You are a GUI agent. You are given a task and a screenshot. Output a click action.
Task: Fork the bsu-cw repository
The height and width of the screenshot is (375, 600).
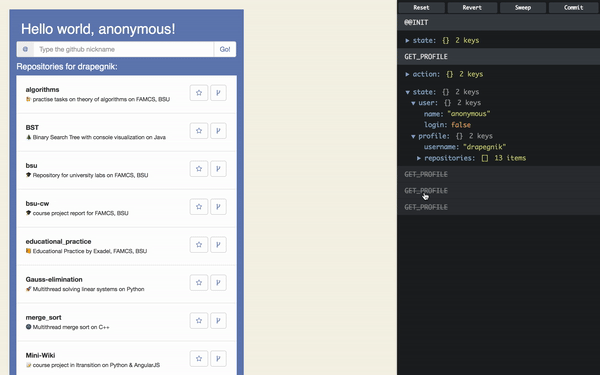tap(218, 207)
